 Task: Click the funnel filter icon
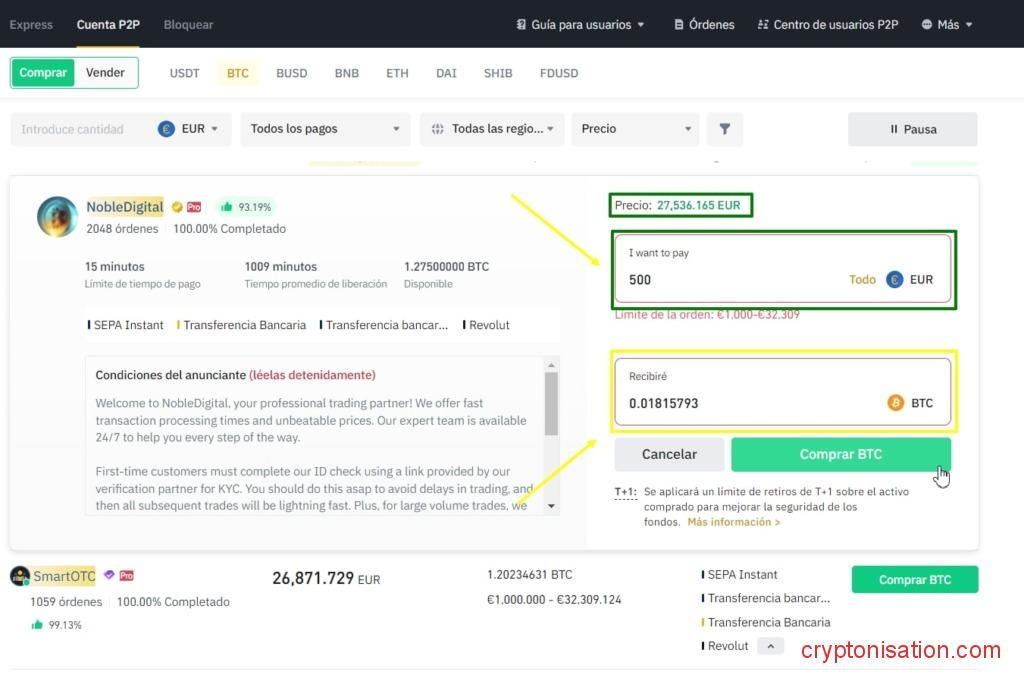pos(725,129)
